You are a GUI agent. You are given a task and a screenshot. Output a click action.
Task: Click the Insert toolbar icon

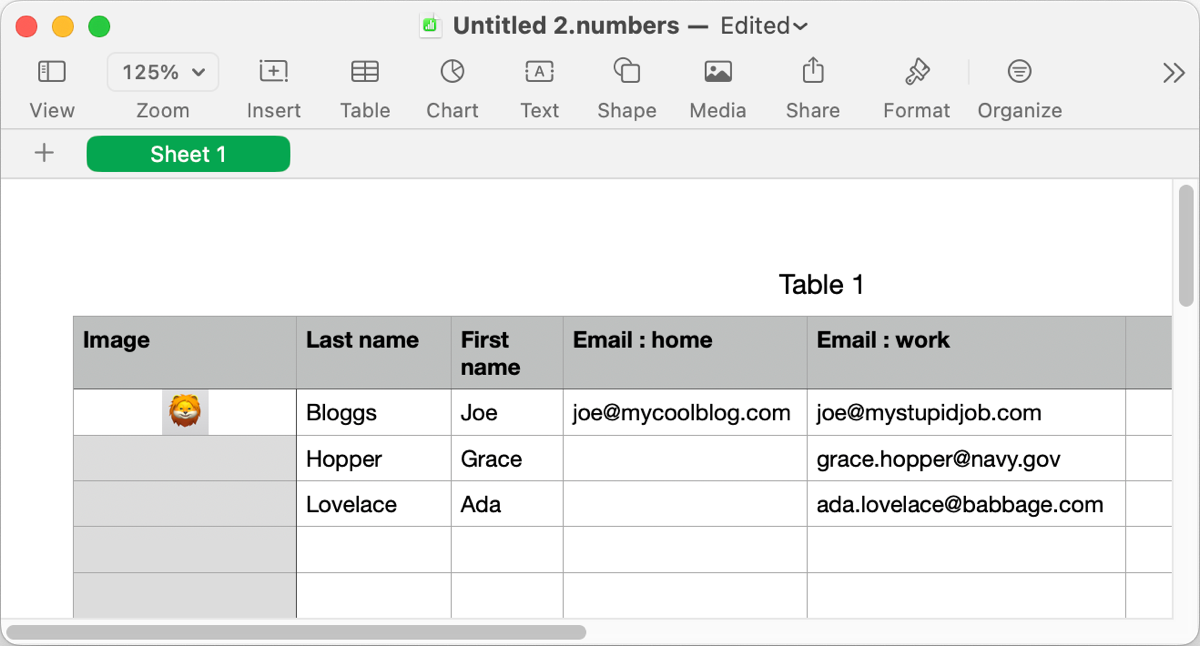click(273, 72)
